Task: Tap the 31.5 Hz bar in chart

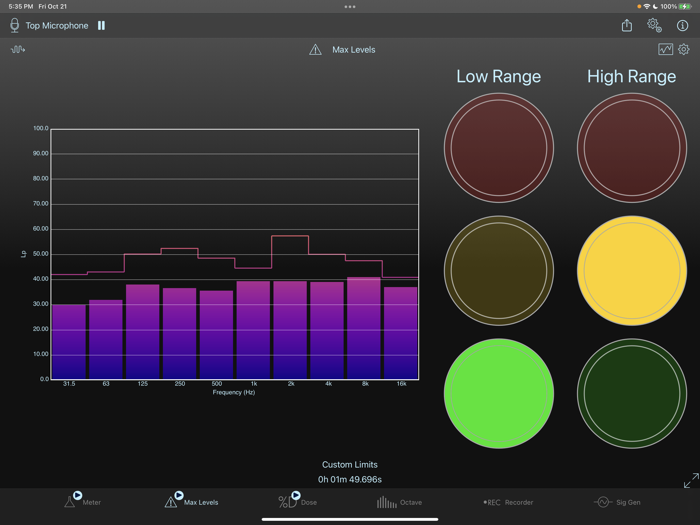Action: pos(69,342)
